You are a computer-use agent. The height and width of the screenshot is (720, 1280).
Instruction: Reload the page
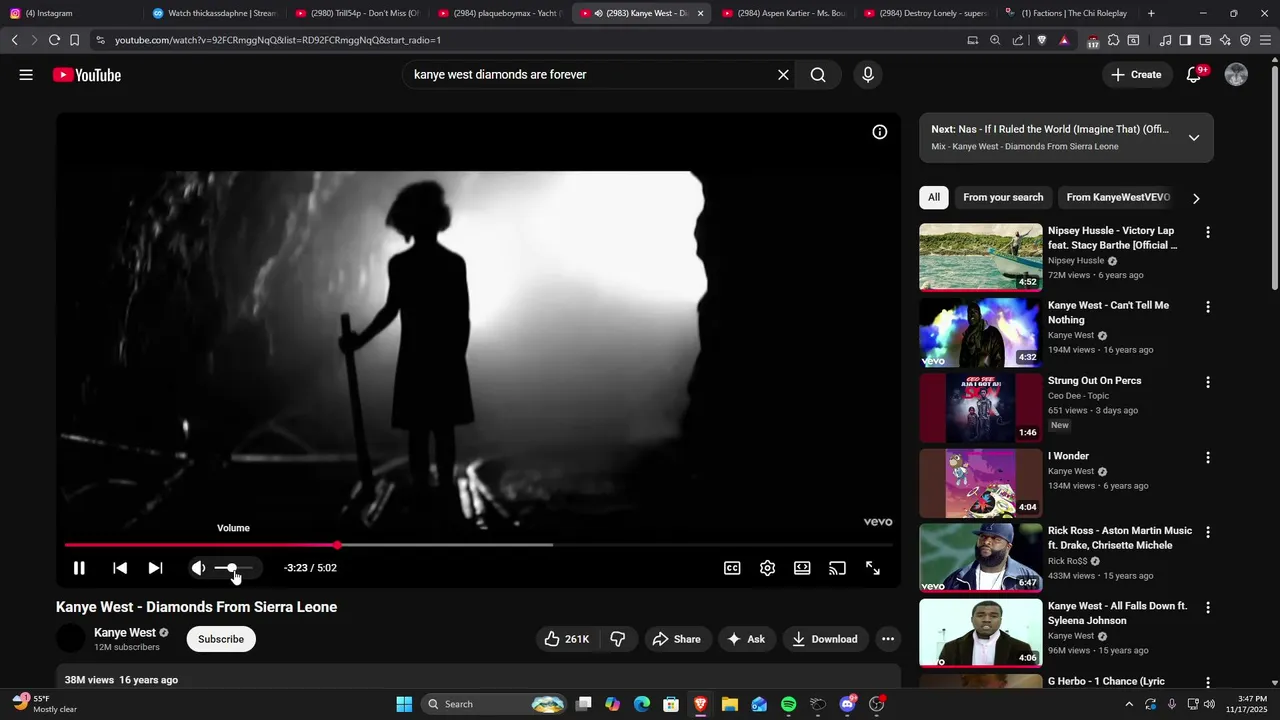pos(54,40)
